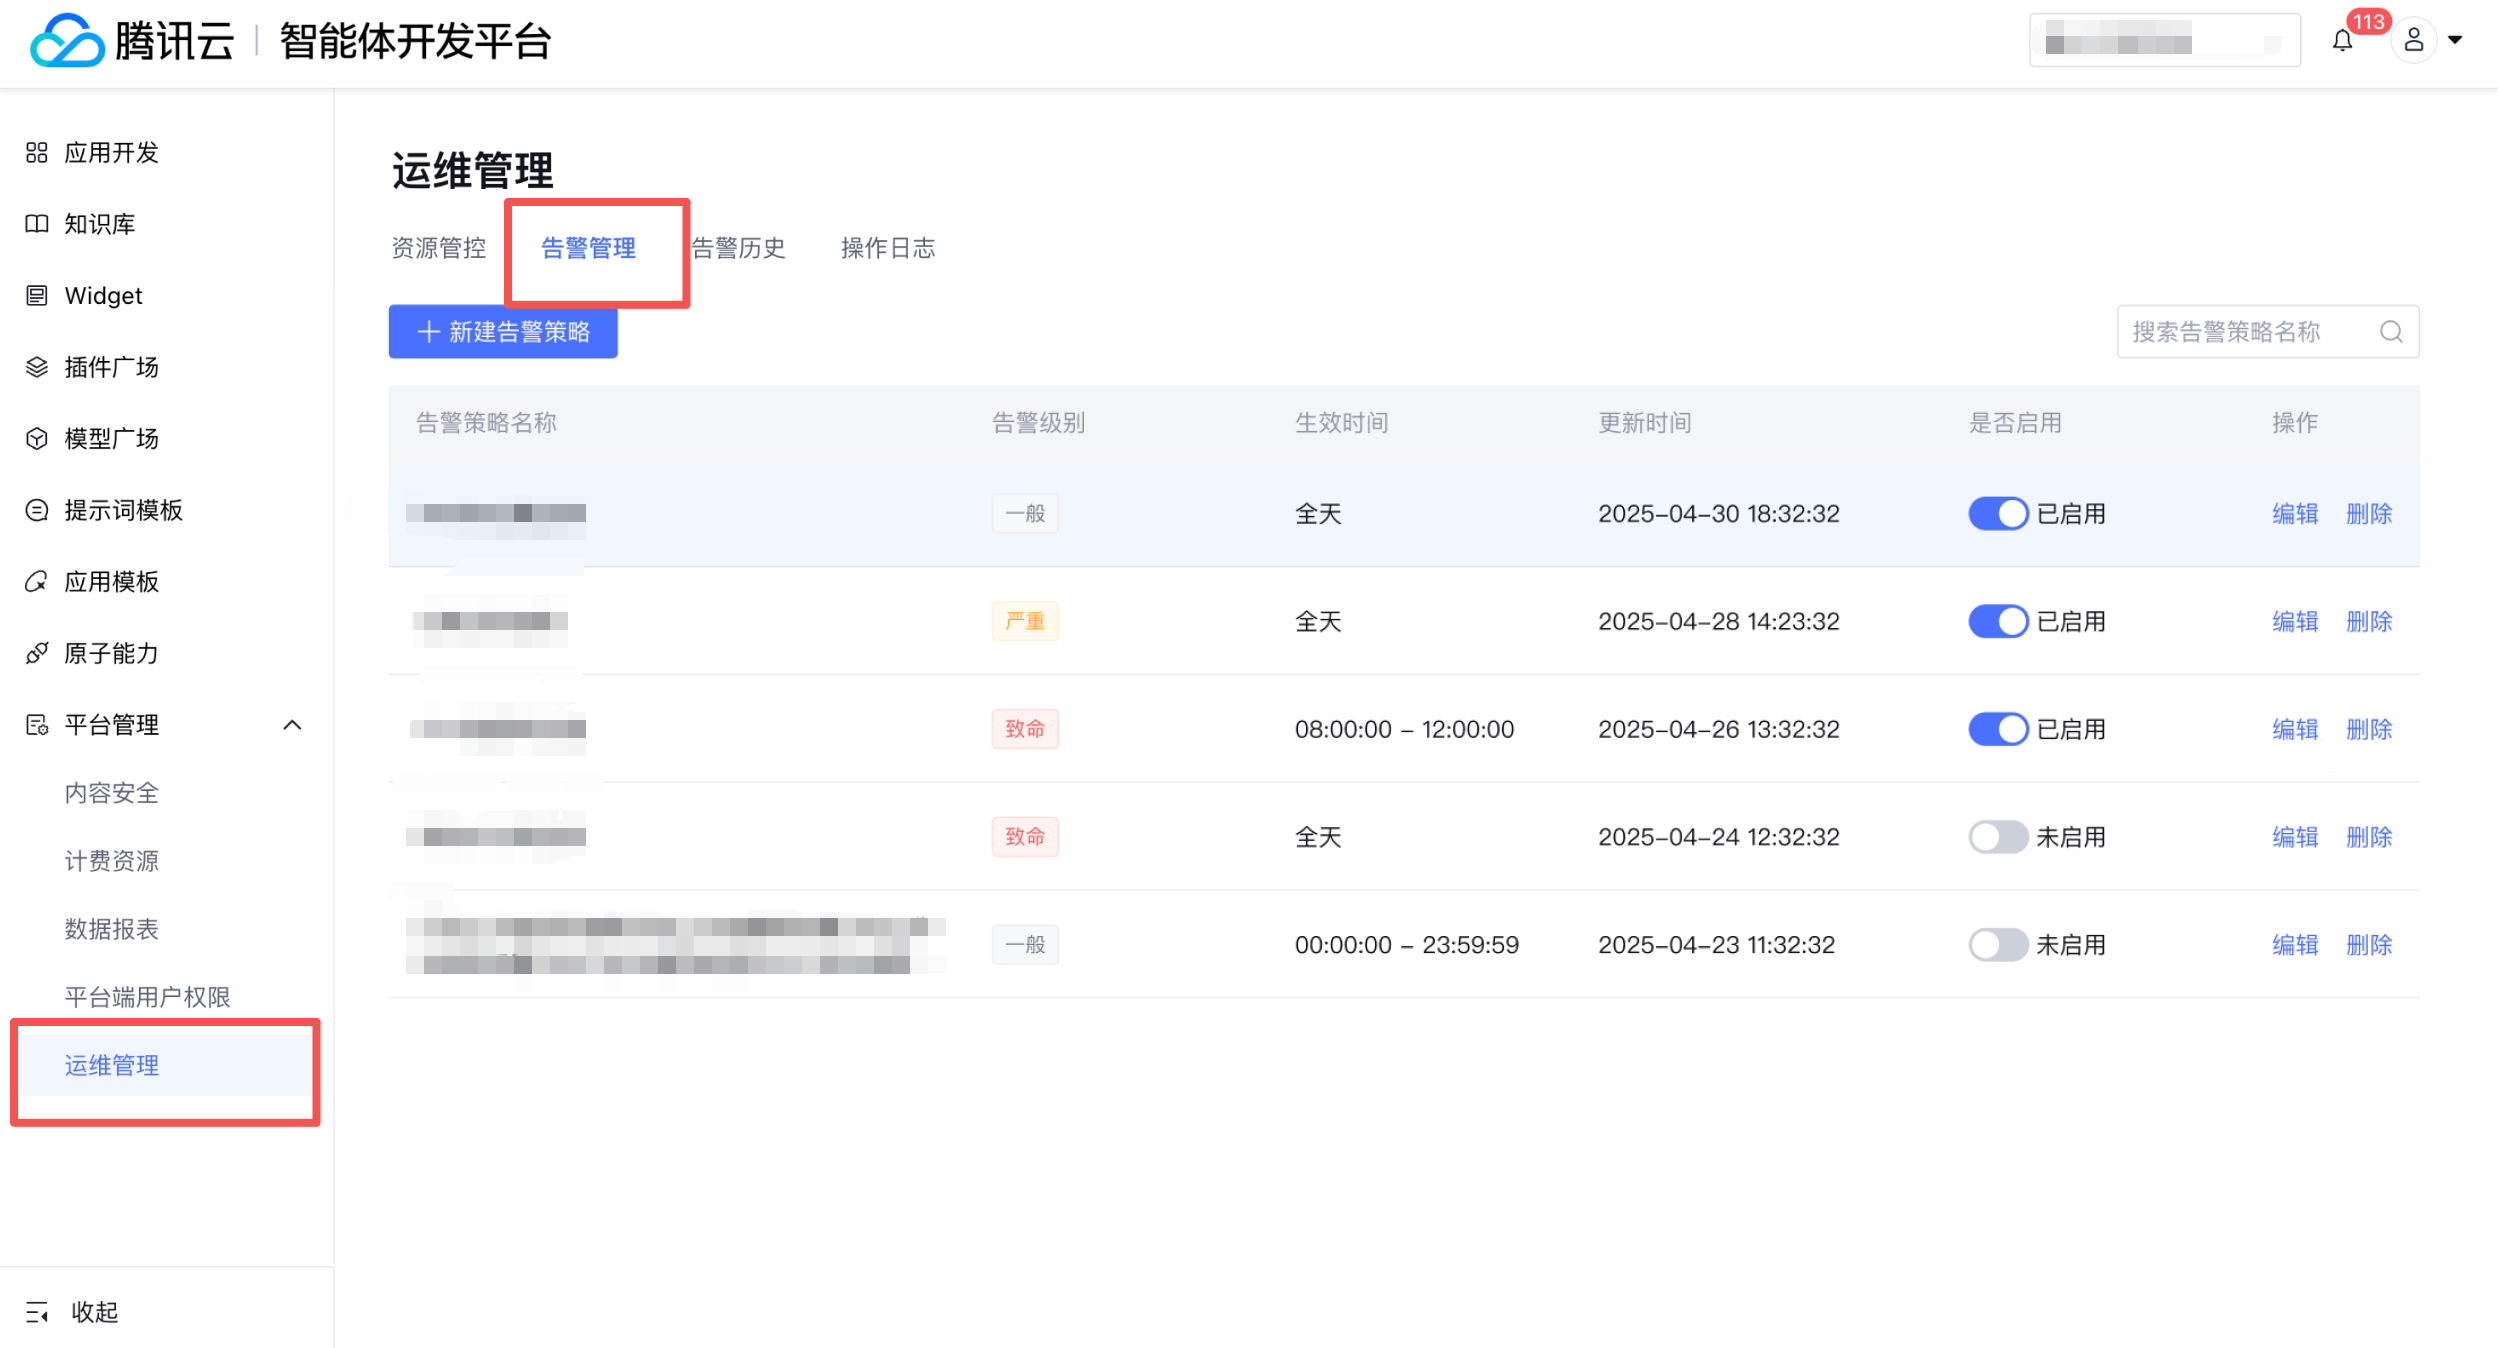Click the search magnifier icon
Image resolution: width=2498 pixels, height=1348 pixels.
(x=2391, y=332)
